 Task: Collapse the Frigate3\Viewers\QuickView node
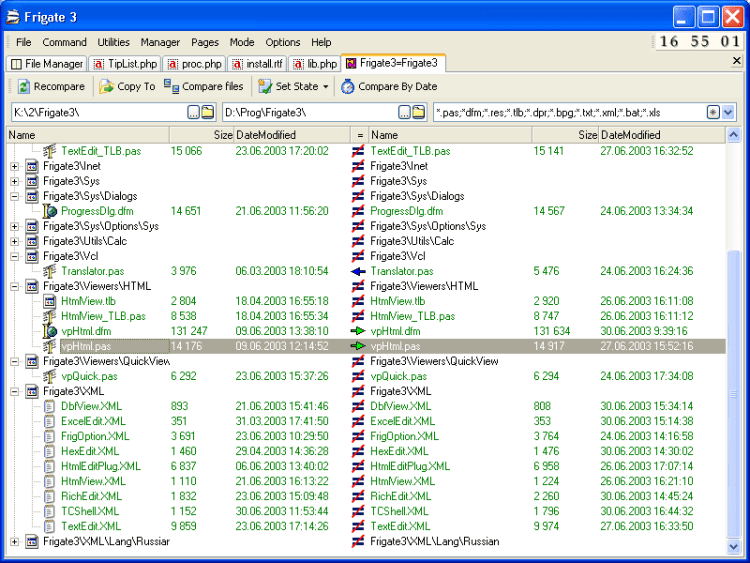click(14, 362)
